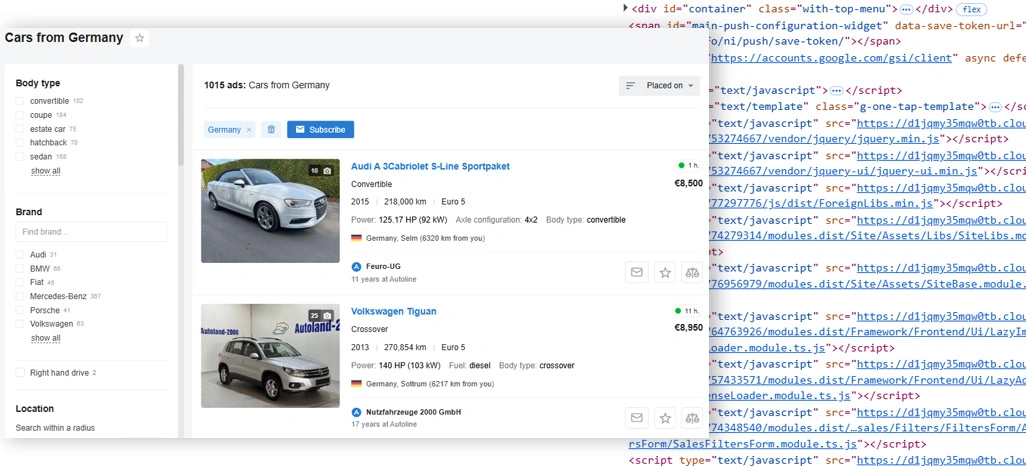Compare the Audi A3 Cabriolet listing
Image resolution: width=1026 pixels, height=466 pixels.
pyautogui.click(x=692, y=272)
